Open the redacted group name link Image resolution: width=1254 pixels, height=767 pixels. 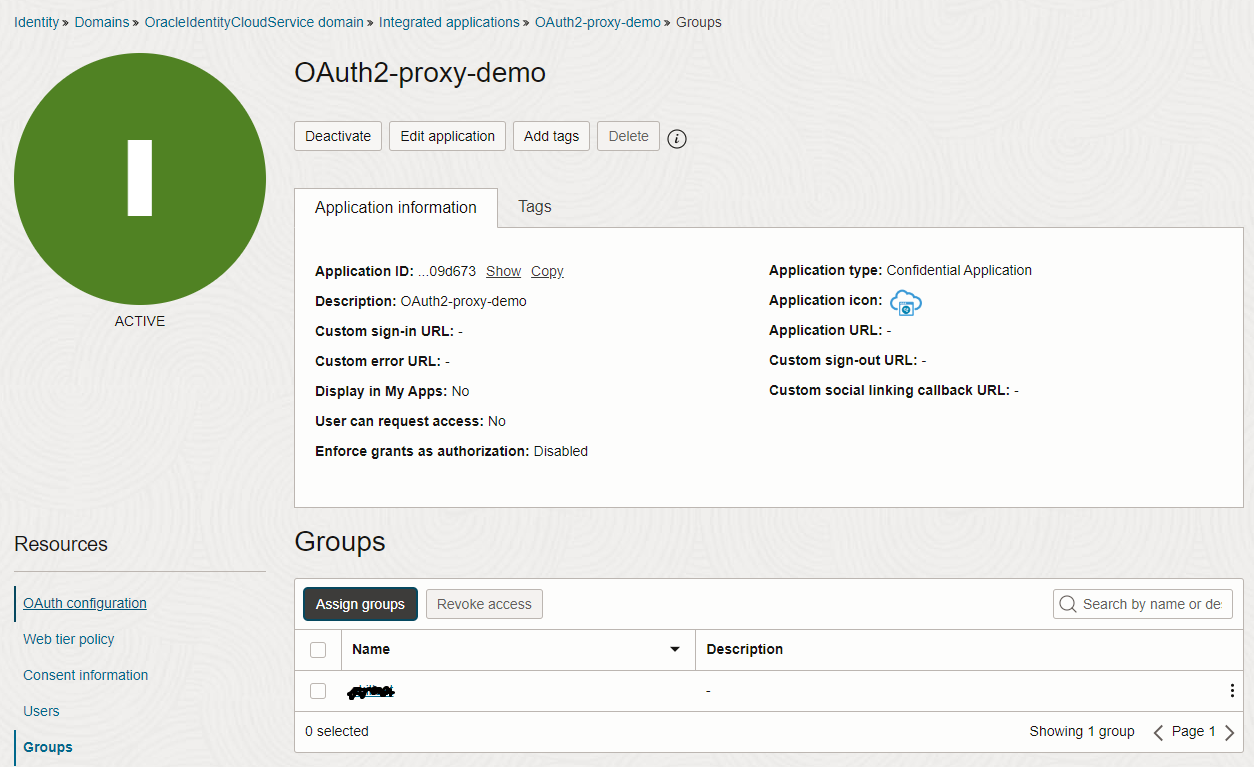coord(370,691)
